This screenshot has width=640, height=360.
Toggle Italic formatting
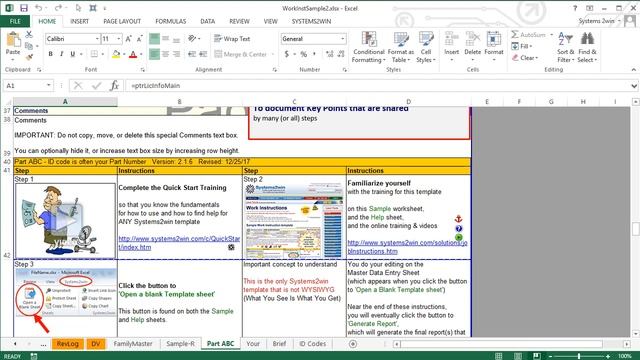pyautogui.click(x=62, y=54)
